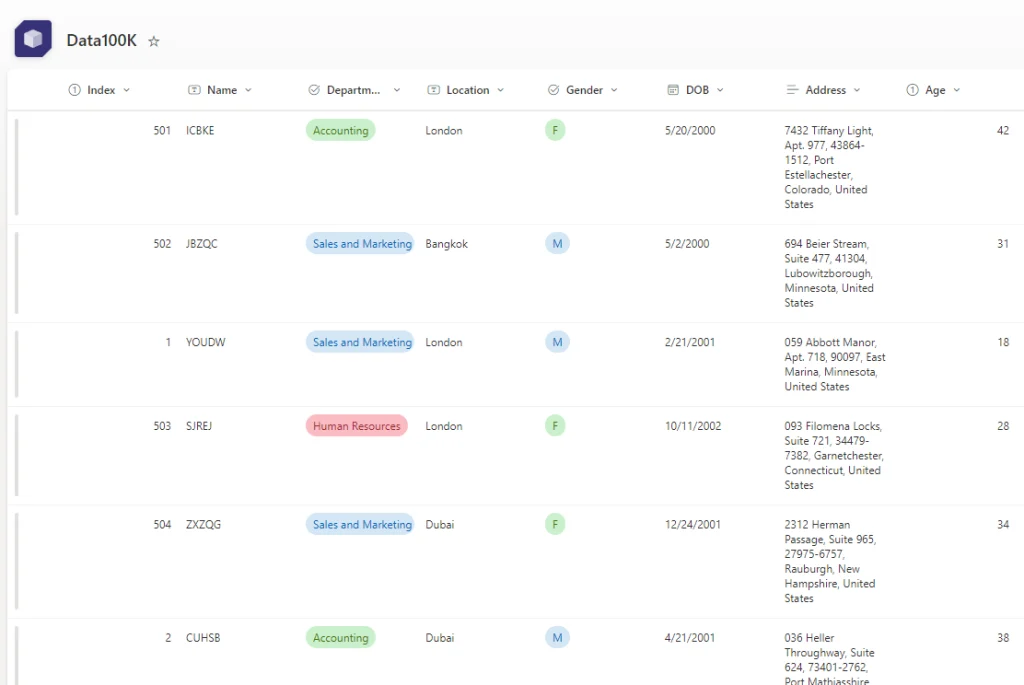The image size is (1024, 685).
Task: Open the Location column dropdown chevron
Action: coord(501,90)
